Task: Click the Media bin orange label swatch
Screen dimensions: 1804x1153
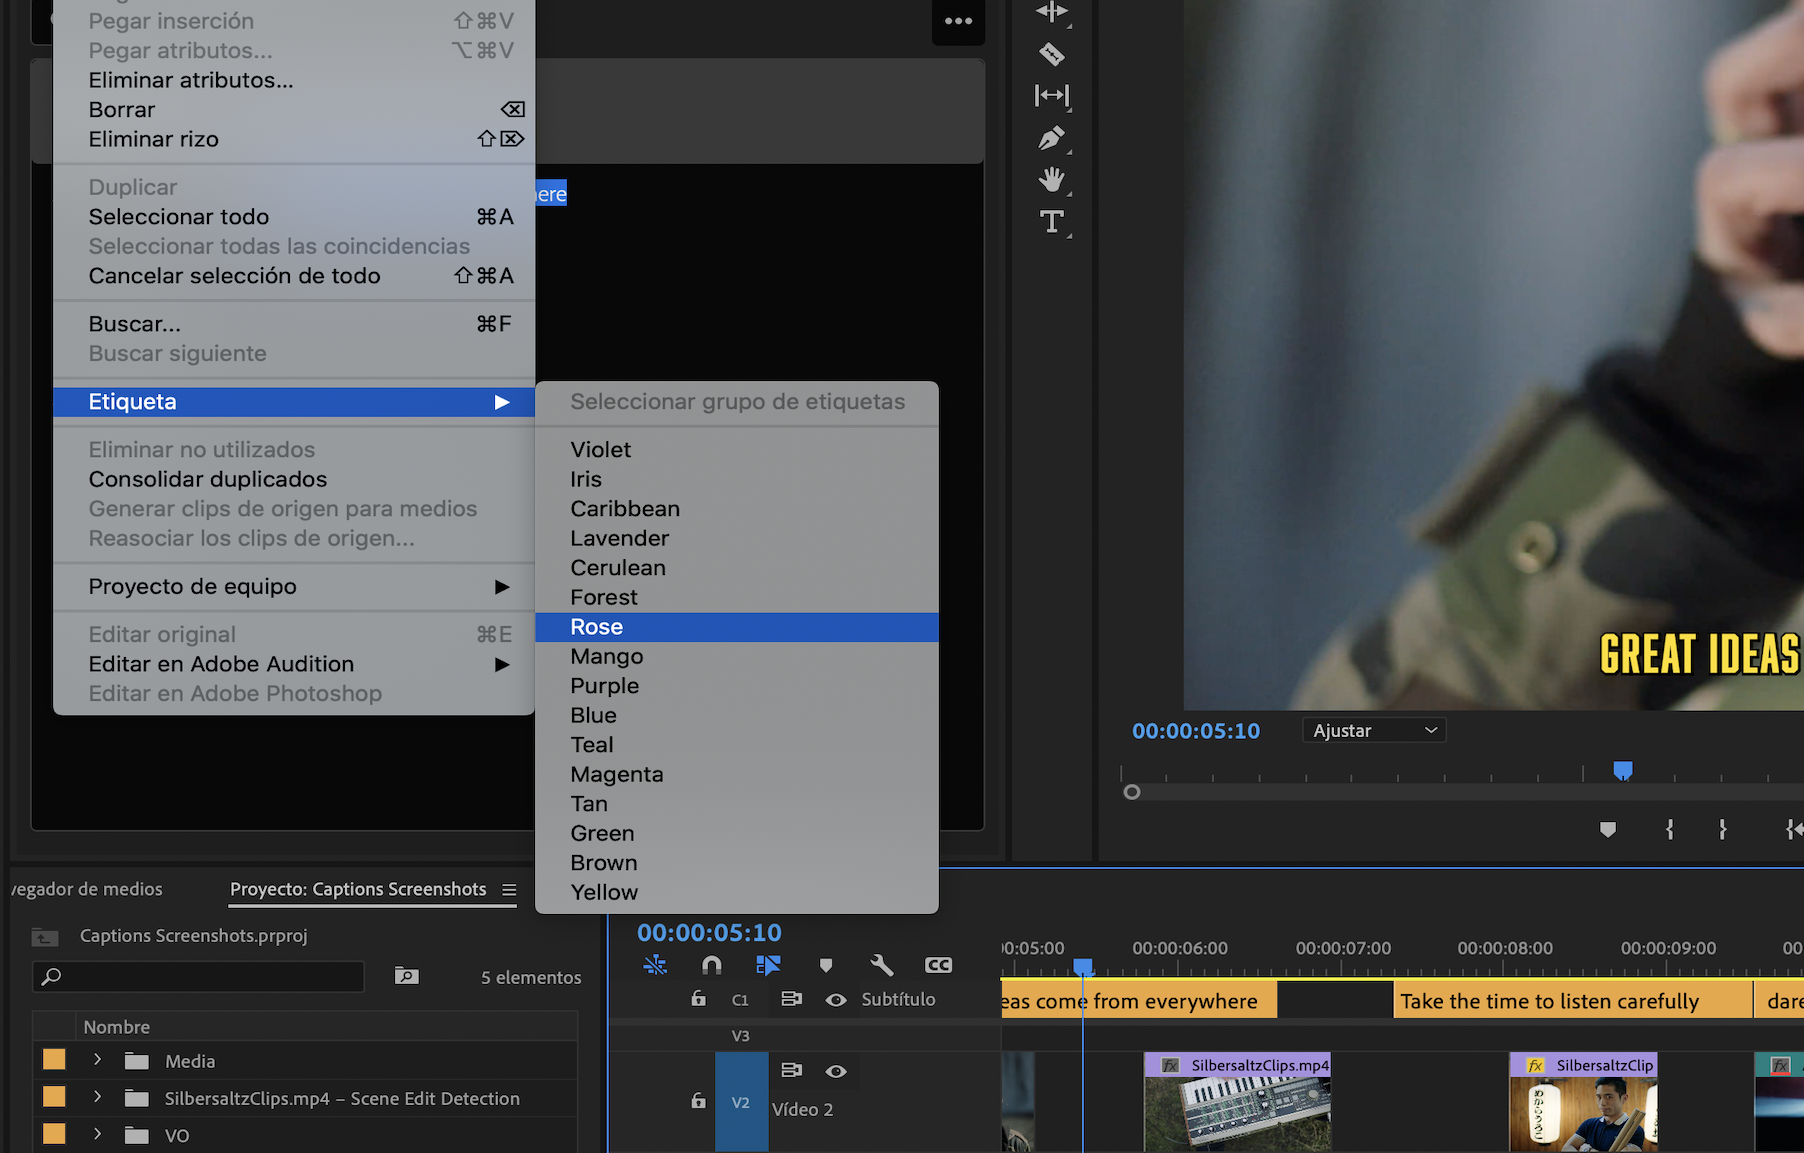Action: [54, 1060]
